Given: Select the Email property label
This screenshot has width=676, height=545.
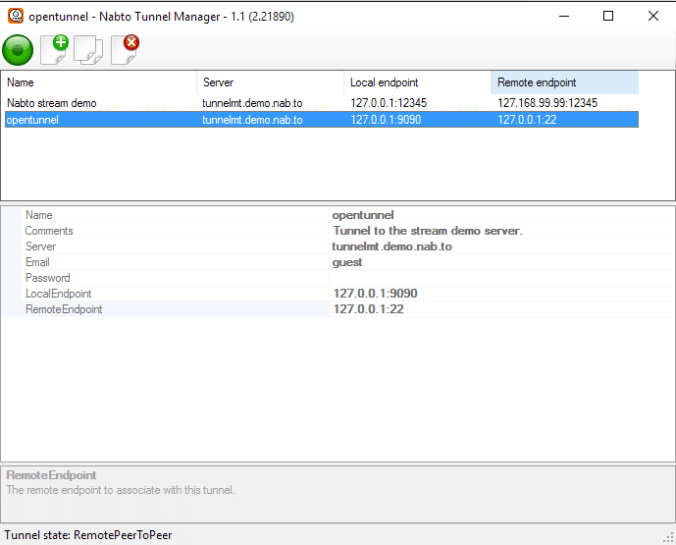Looking at the screenshot, I should [37, 262].
